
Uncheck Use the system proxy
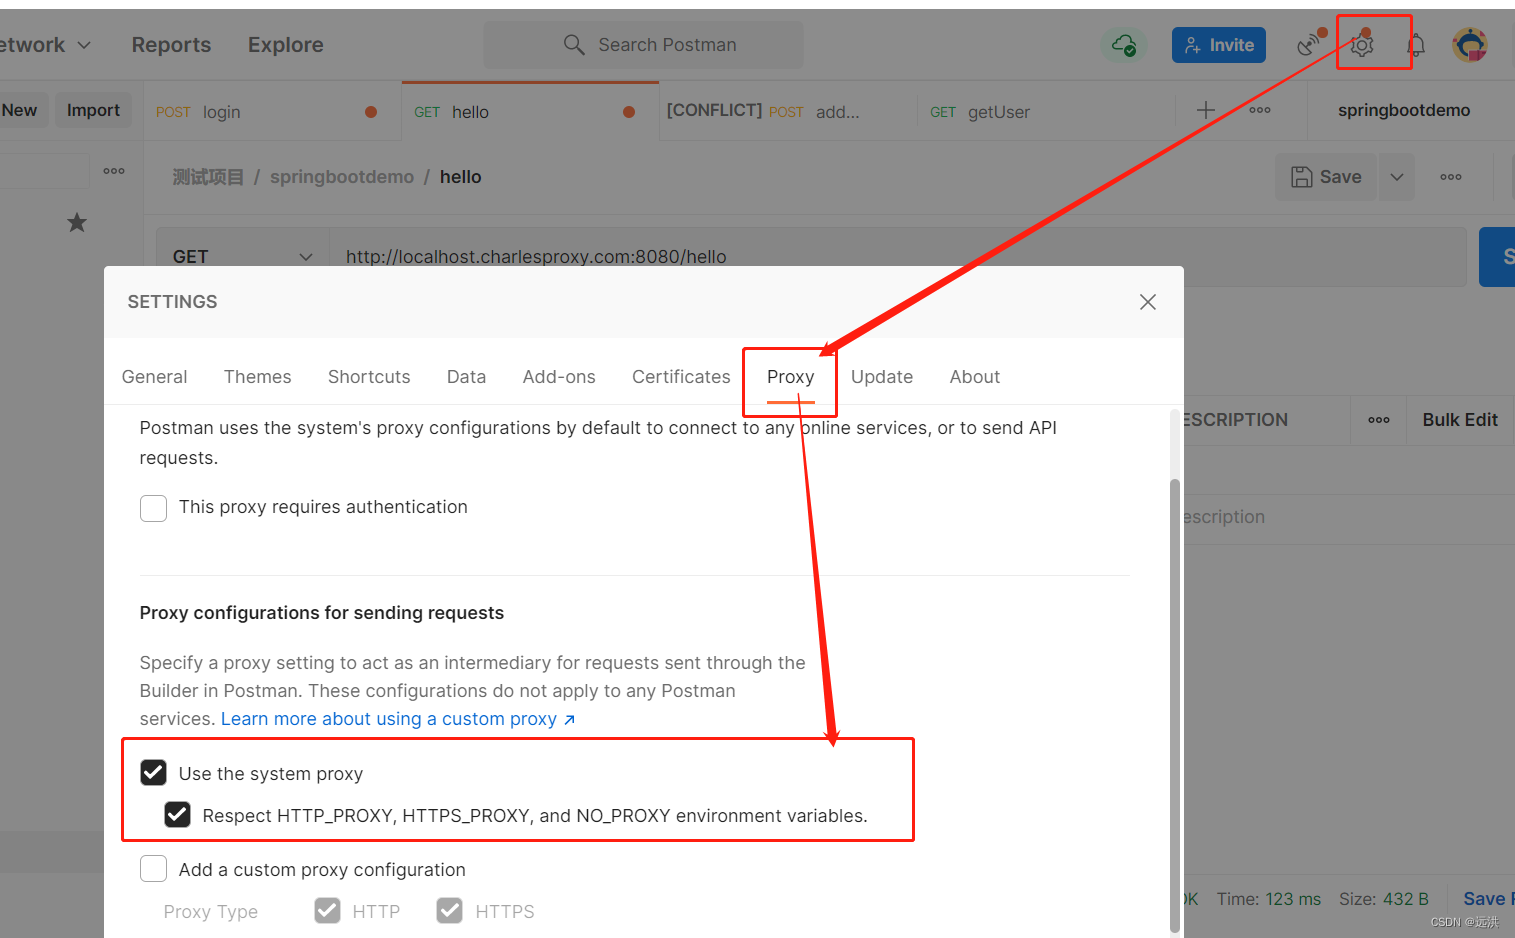tap(153, 773)
